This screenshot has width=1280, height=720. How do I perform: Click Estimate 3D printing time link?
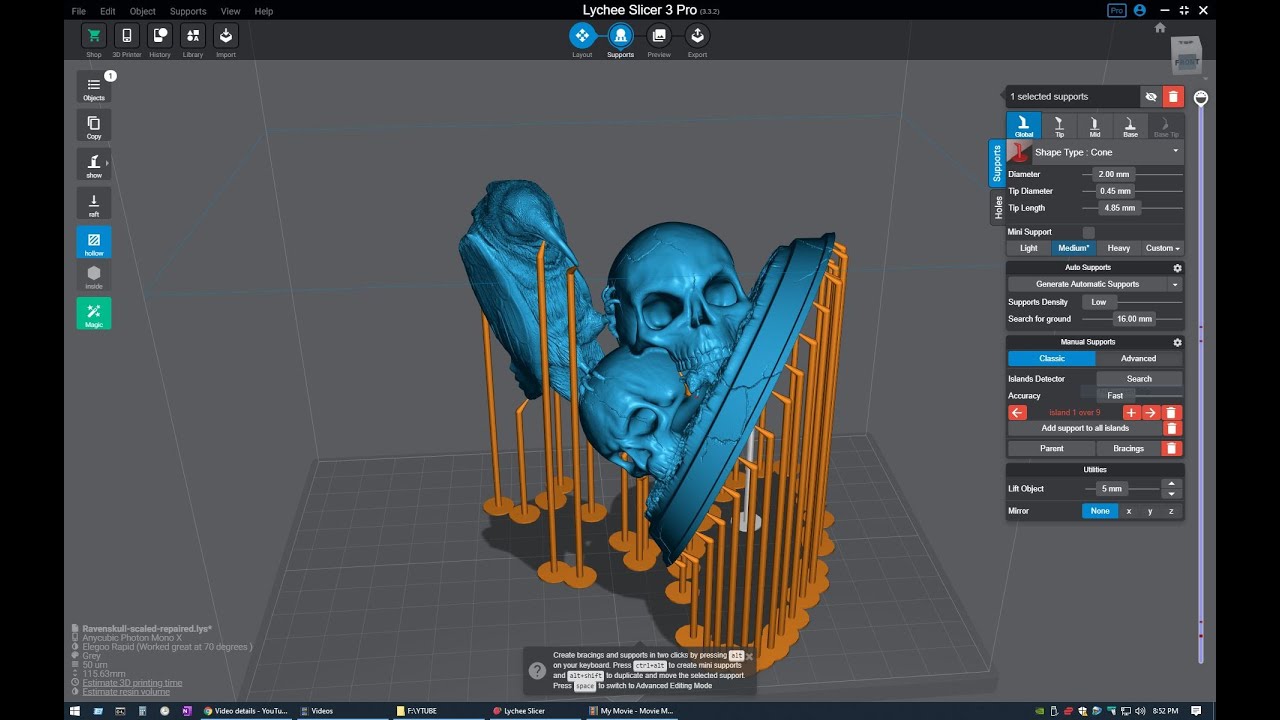132,683
